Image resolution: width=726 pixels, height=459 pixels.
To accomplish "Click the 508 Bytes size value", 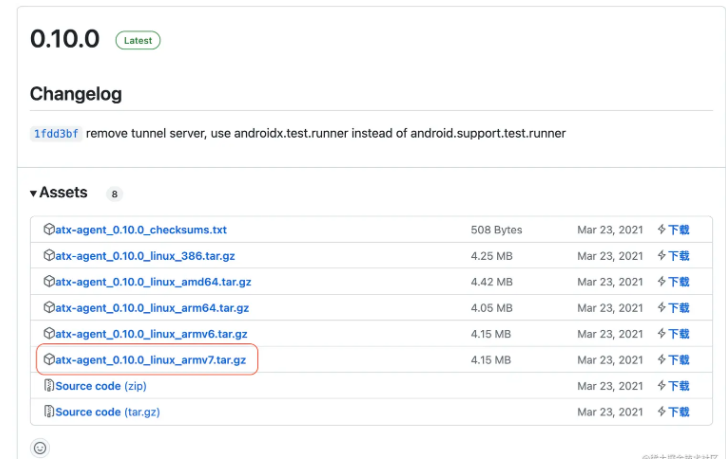I will [496, 230].
